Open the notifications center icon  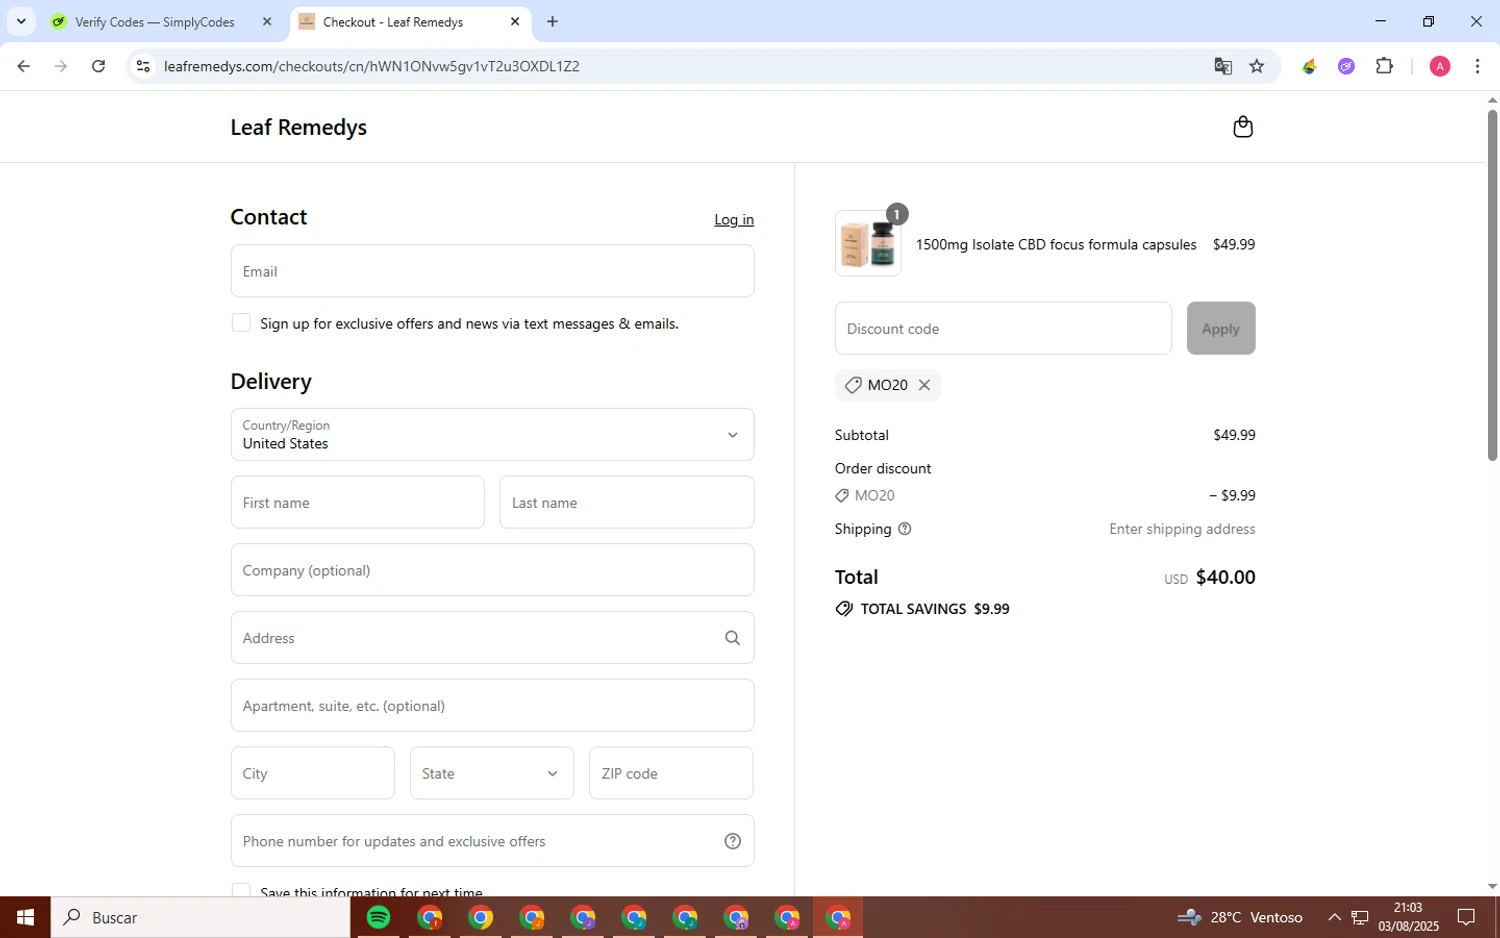click(x=1466, y=917)
